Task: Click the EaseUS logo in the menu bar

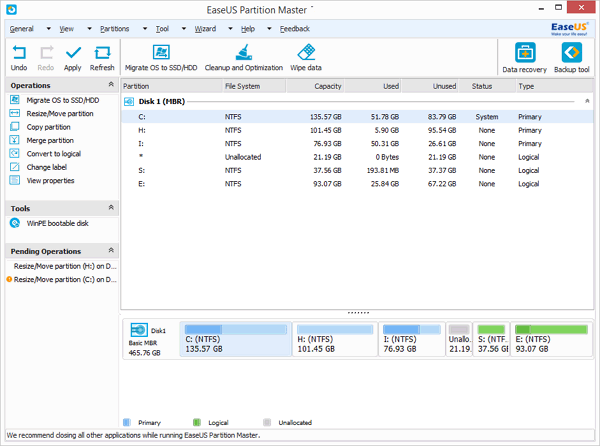Action: 569,29
